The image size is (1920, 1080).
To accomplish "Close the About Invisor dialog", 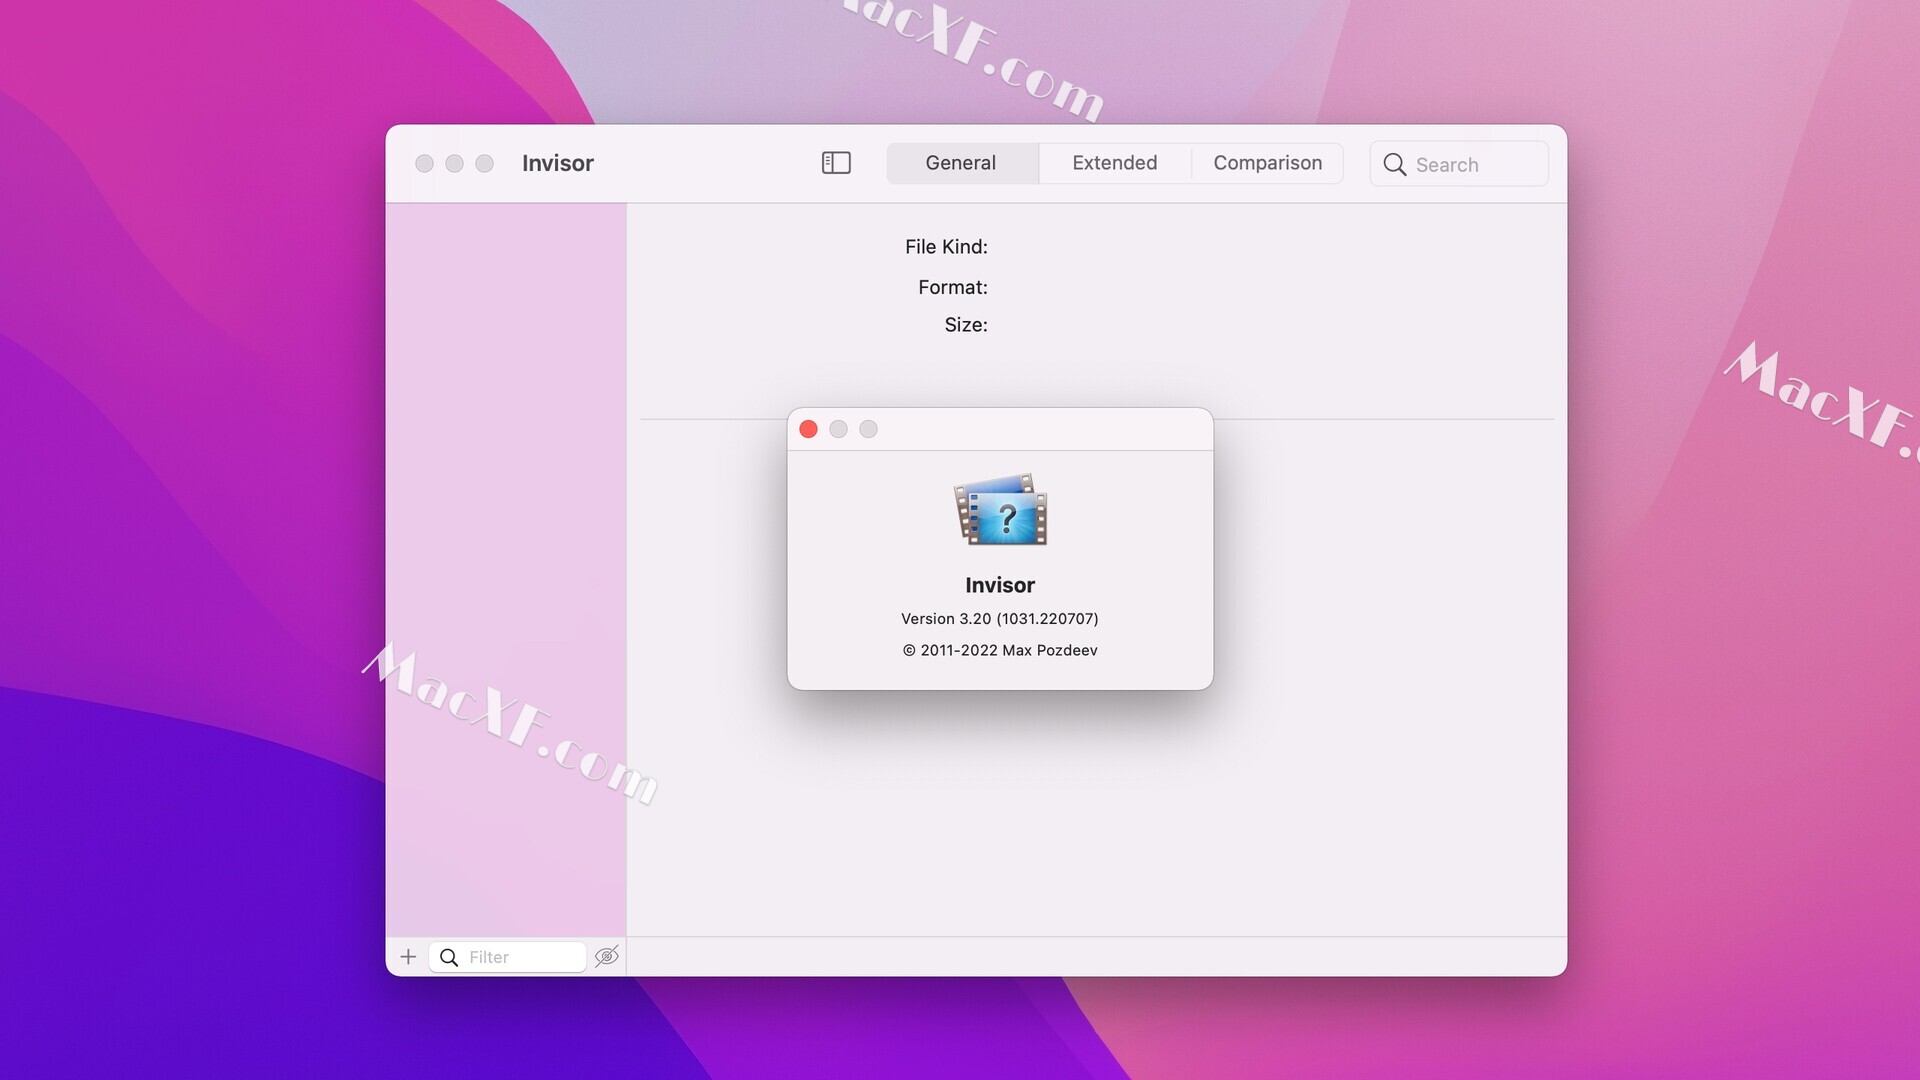I will point(808,428).
